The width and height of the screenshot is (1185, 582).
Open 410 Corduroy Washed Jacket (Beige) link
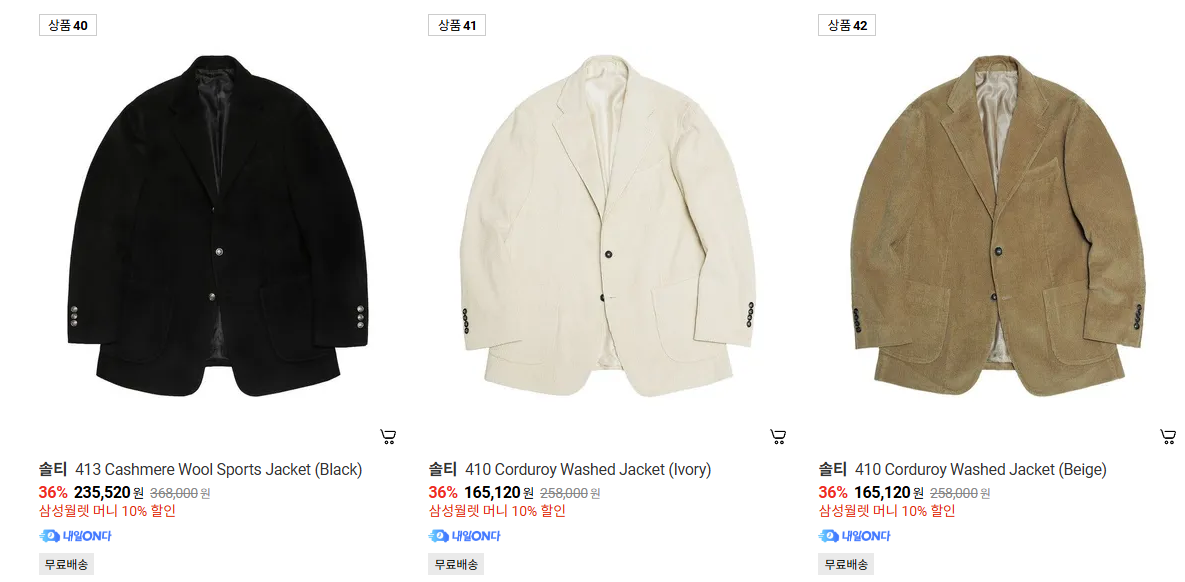pos(980,469)
